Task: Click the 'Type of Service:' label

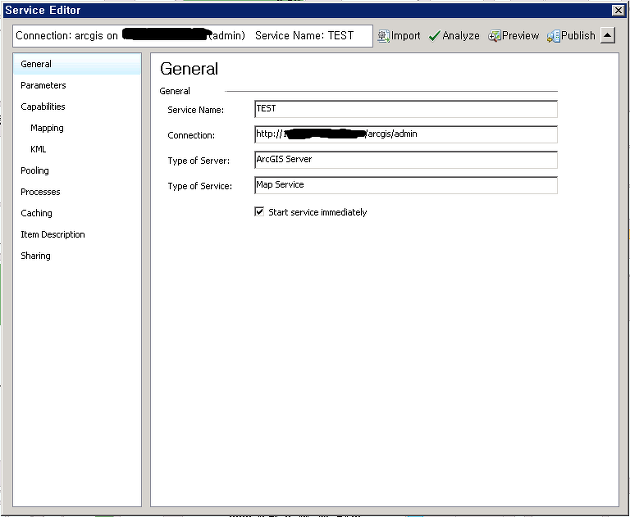Action: (x=200, y=186)
